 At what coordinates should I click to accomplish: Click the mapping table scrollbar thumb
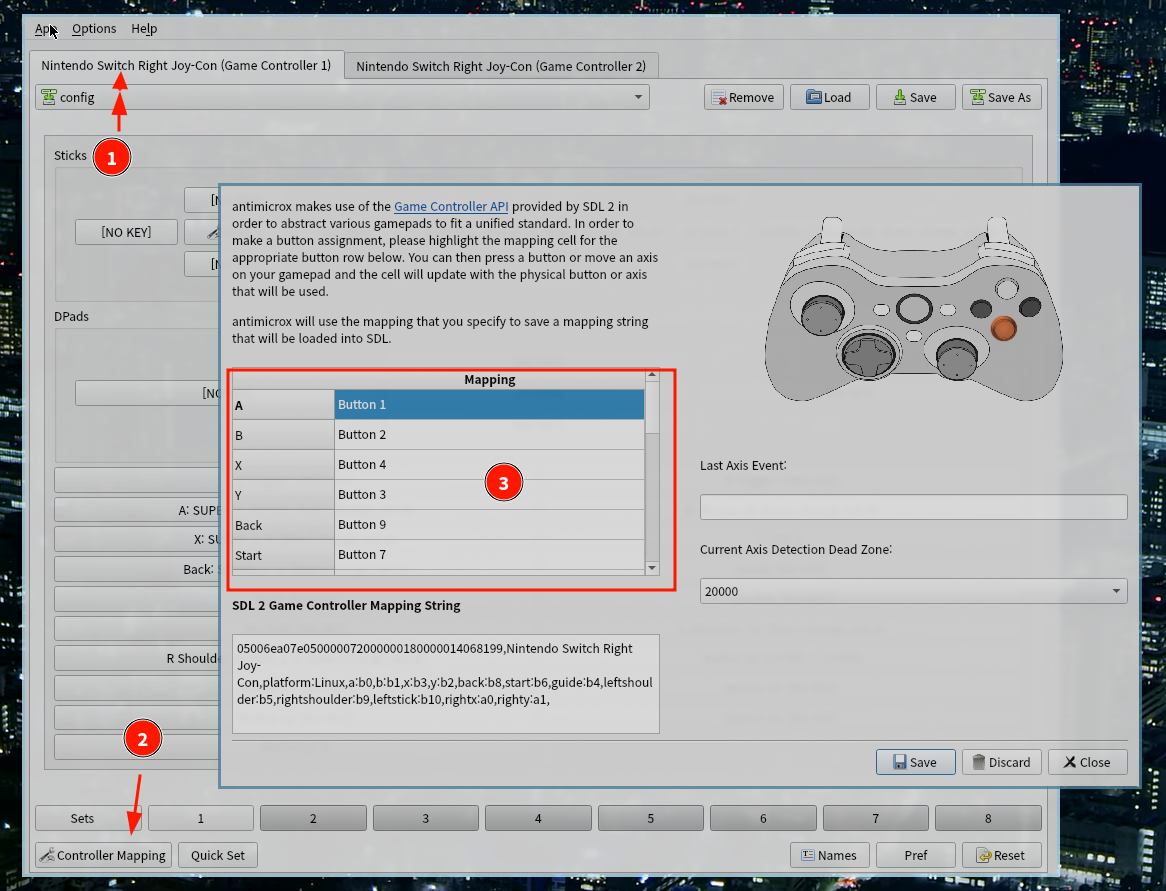(x=652, y=407)
